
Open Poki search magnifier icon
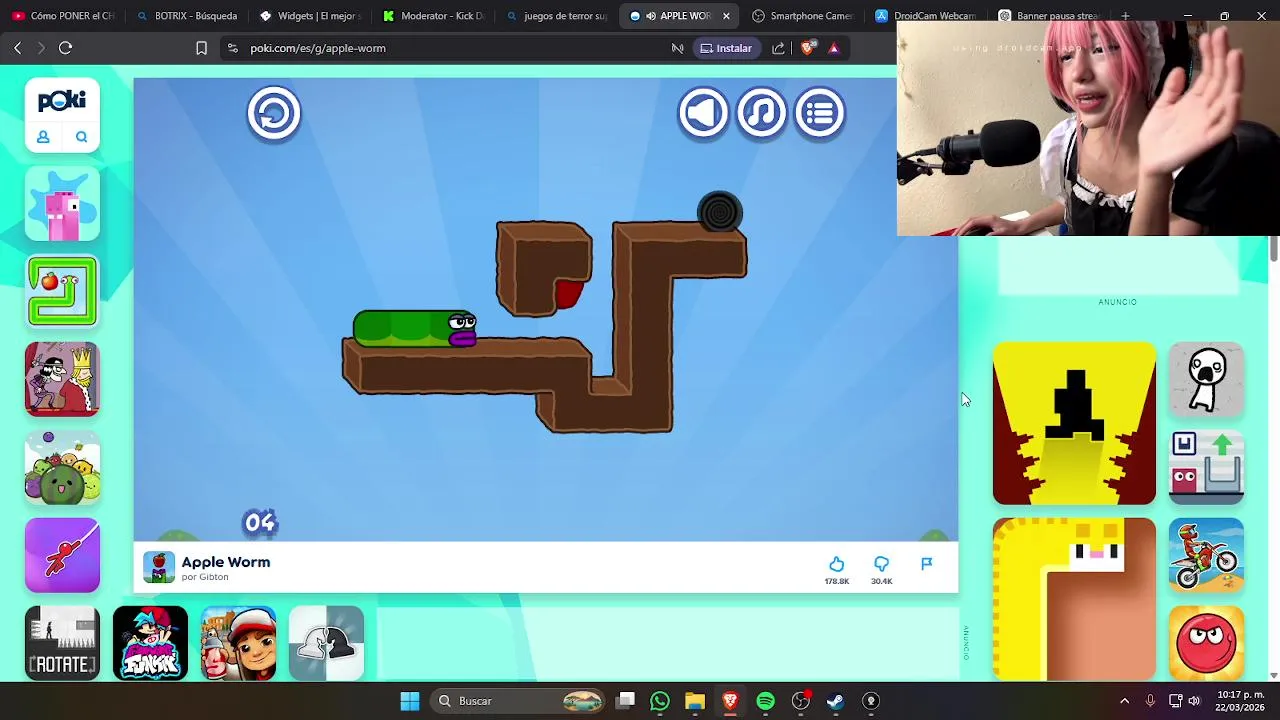[81, 137]
